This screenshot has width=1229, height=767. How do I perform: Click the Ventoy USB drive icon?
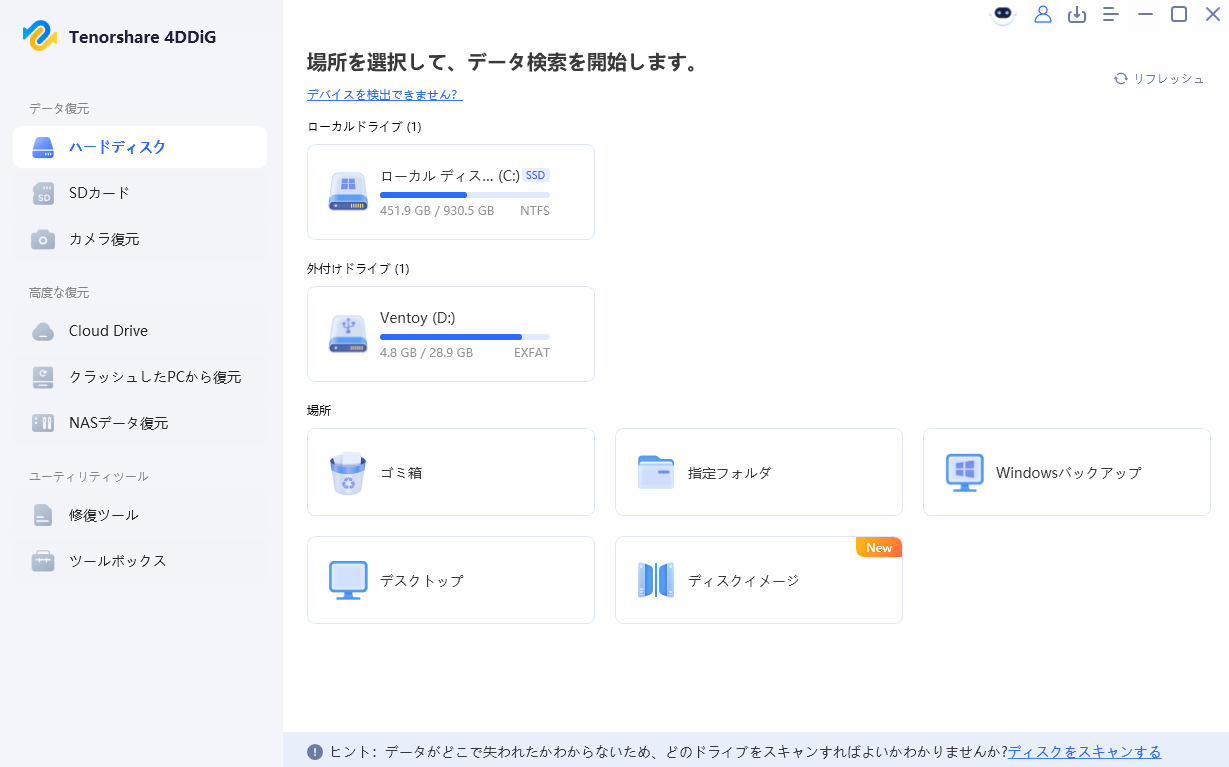pyautogui.click(x=348, y=333)
